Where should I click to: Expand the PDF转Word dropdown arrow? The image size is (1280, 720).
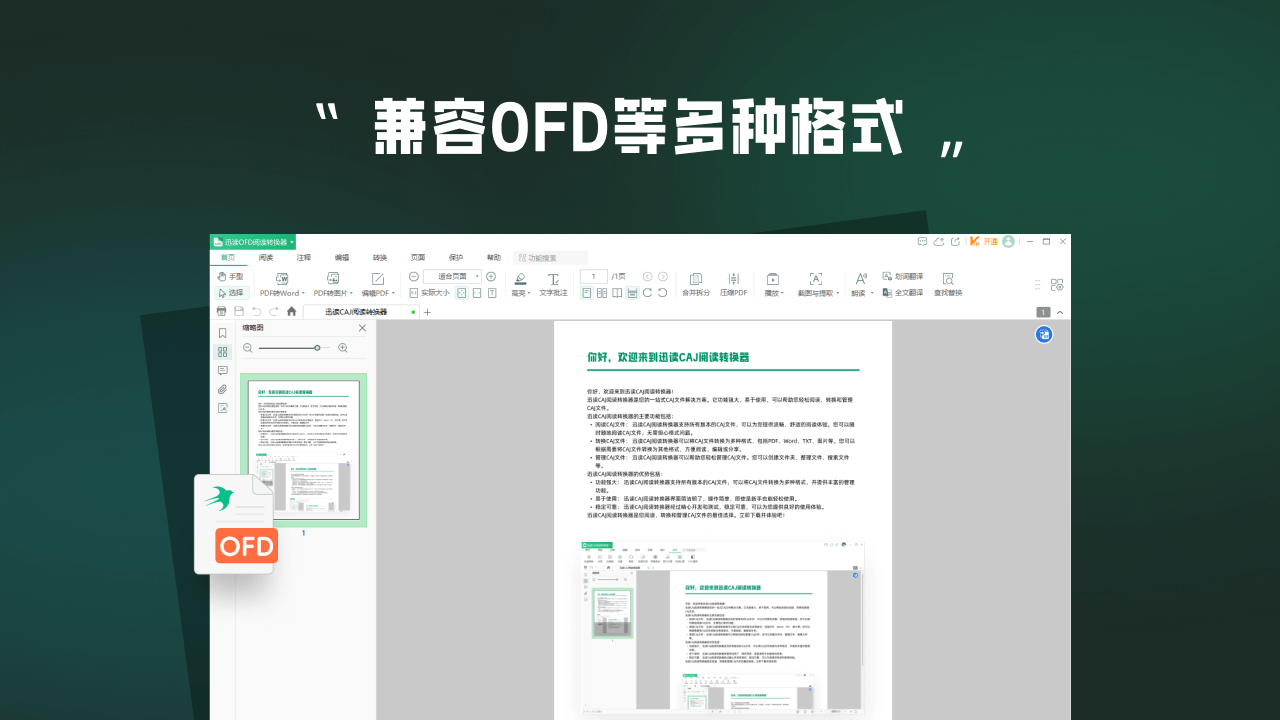(x=303, y=293)
